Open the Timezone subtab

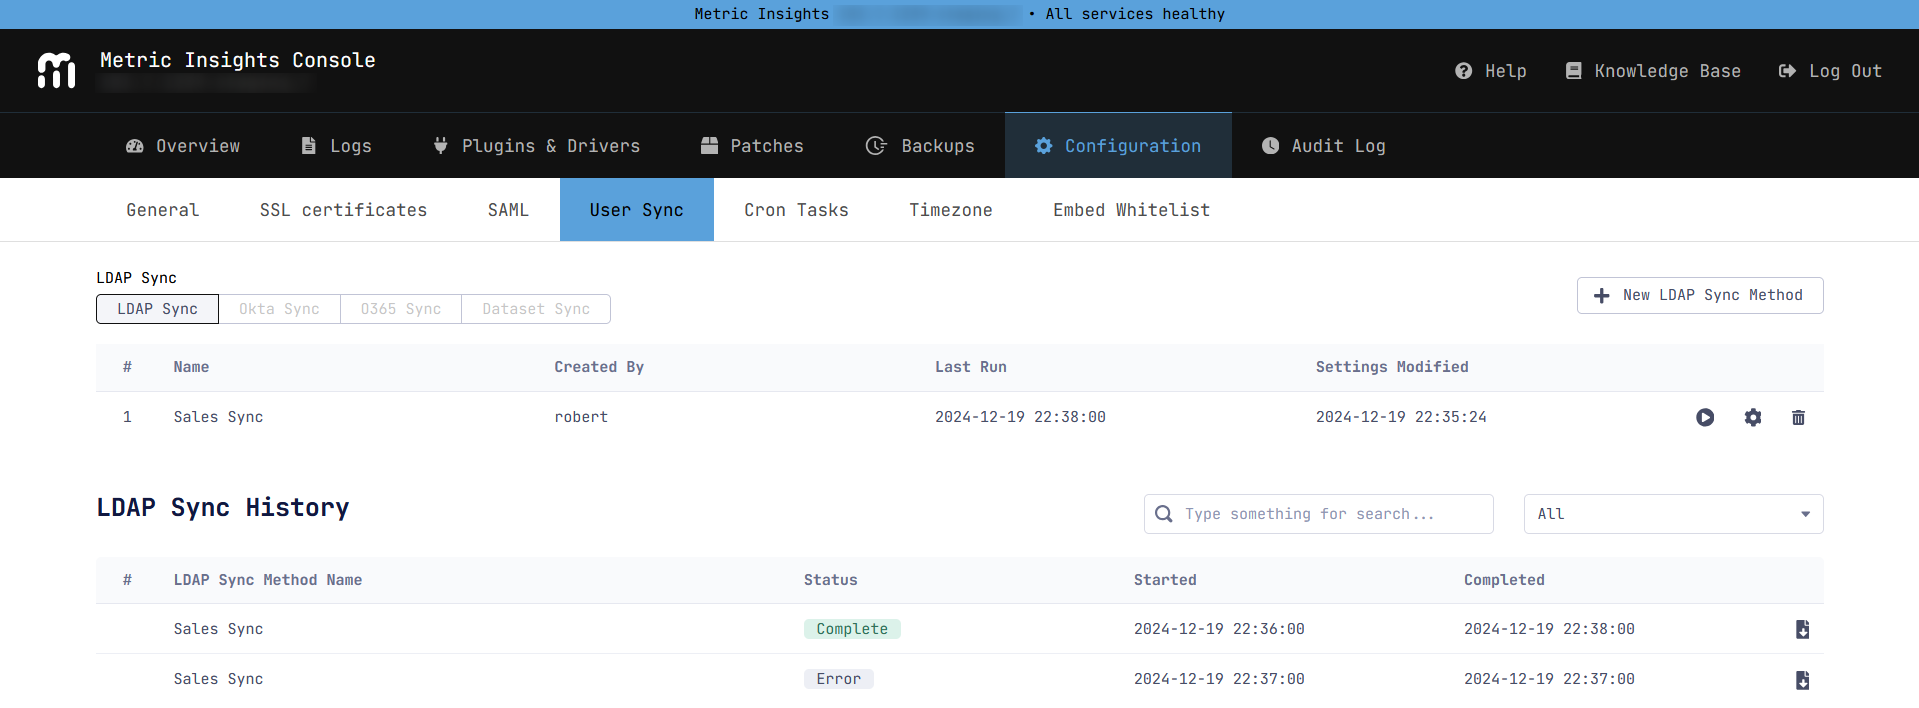tap(951, 210)
